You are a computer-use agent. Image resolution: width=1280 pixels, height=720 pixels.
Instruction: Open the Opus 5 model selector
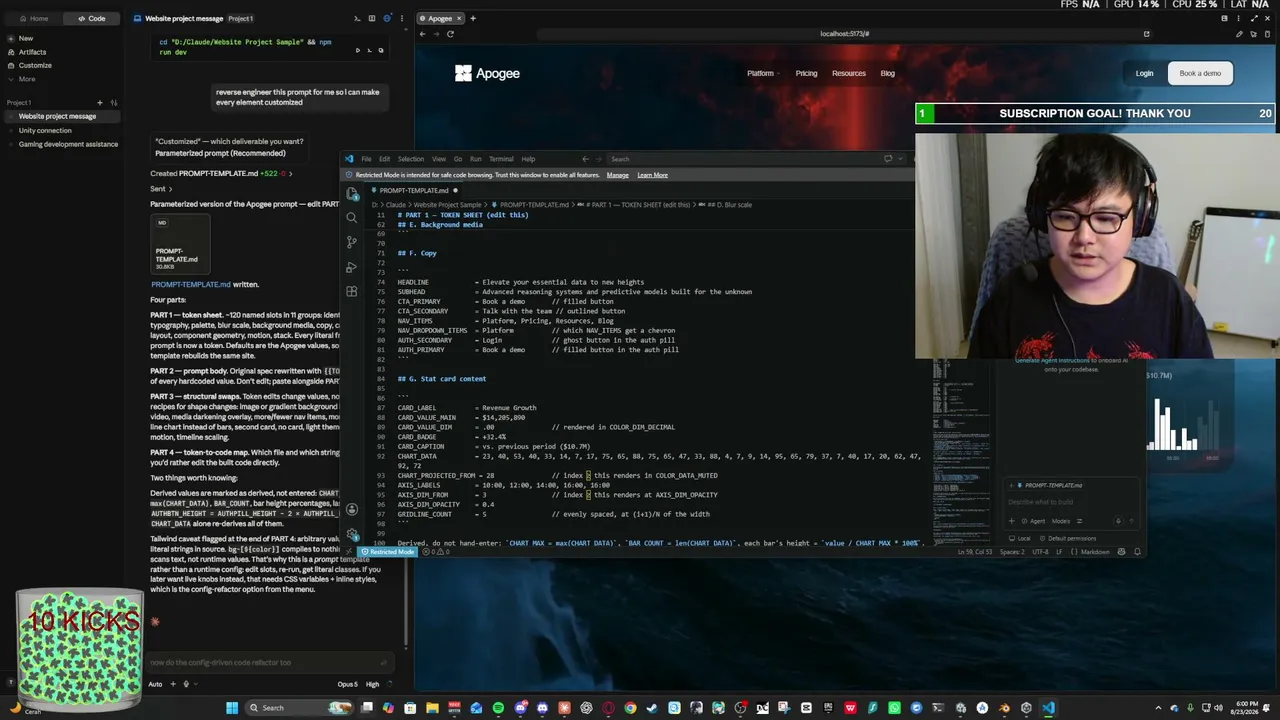(347, 684)
